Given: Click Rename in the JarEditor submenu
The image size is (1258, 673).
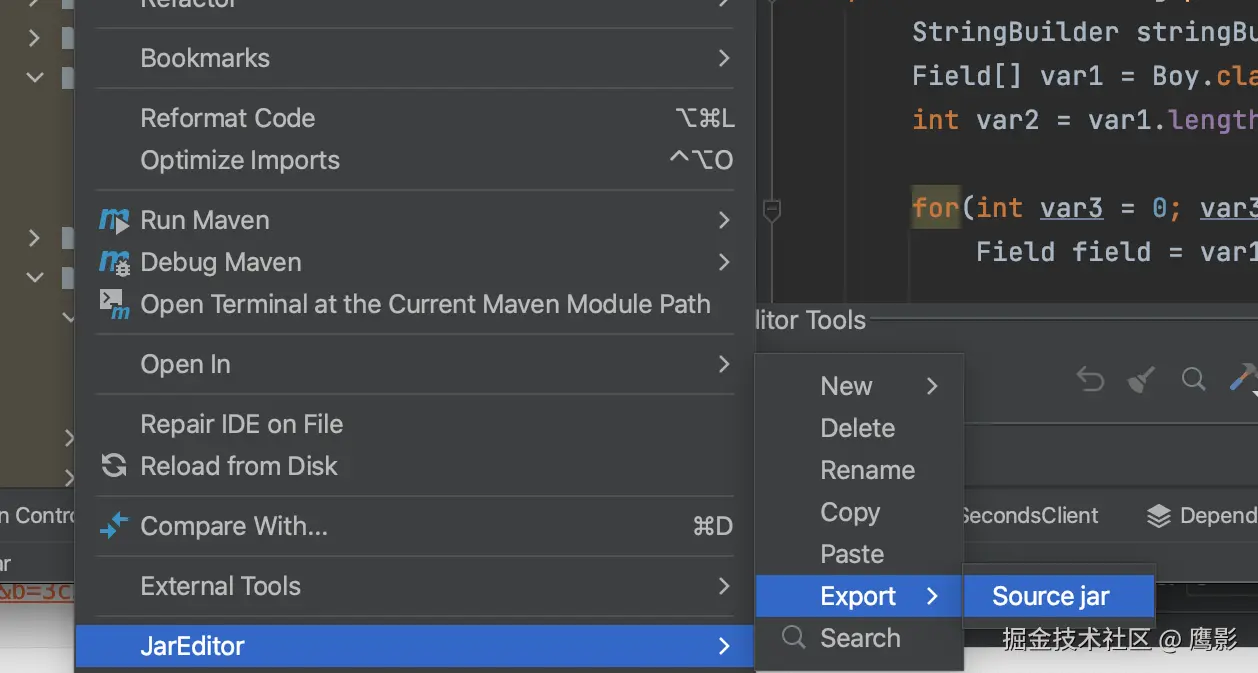Looking at the screenshot, I should [x=867, y=470].
